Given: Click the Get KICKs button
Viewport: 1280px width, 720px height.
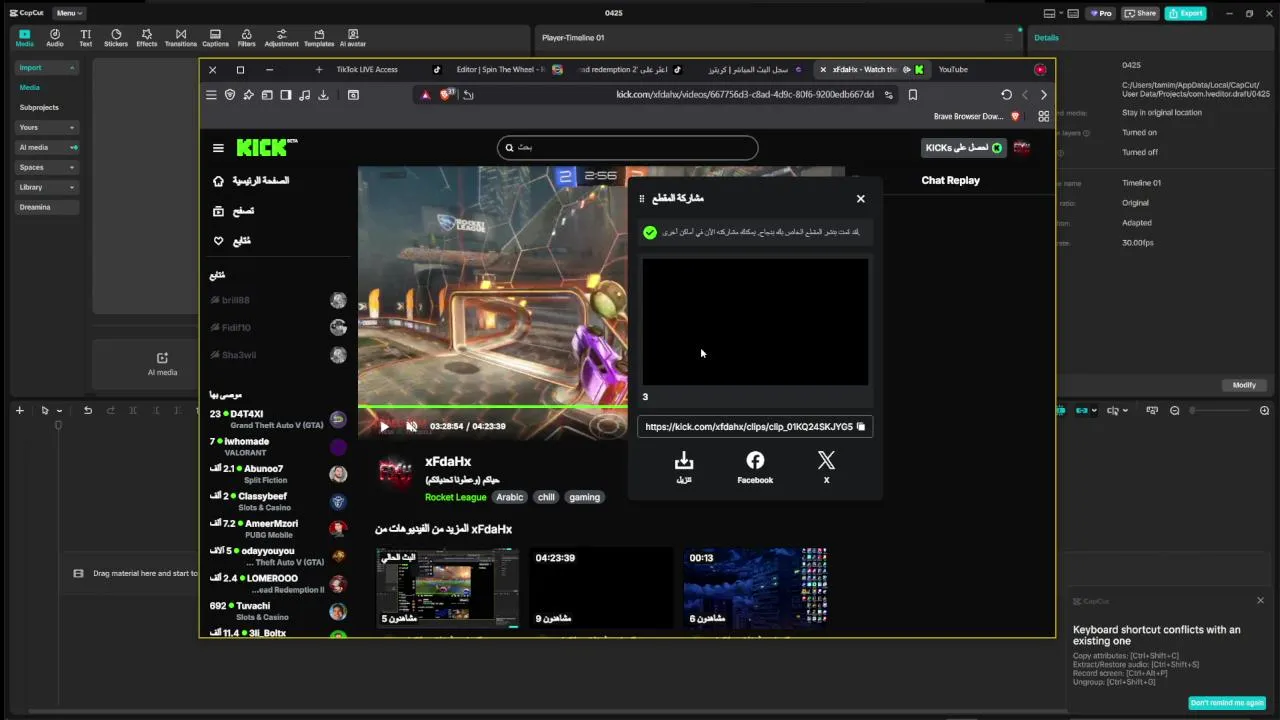Looking at the screenshot, I should [x=964, y=148].
